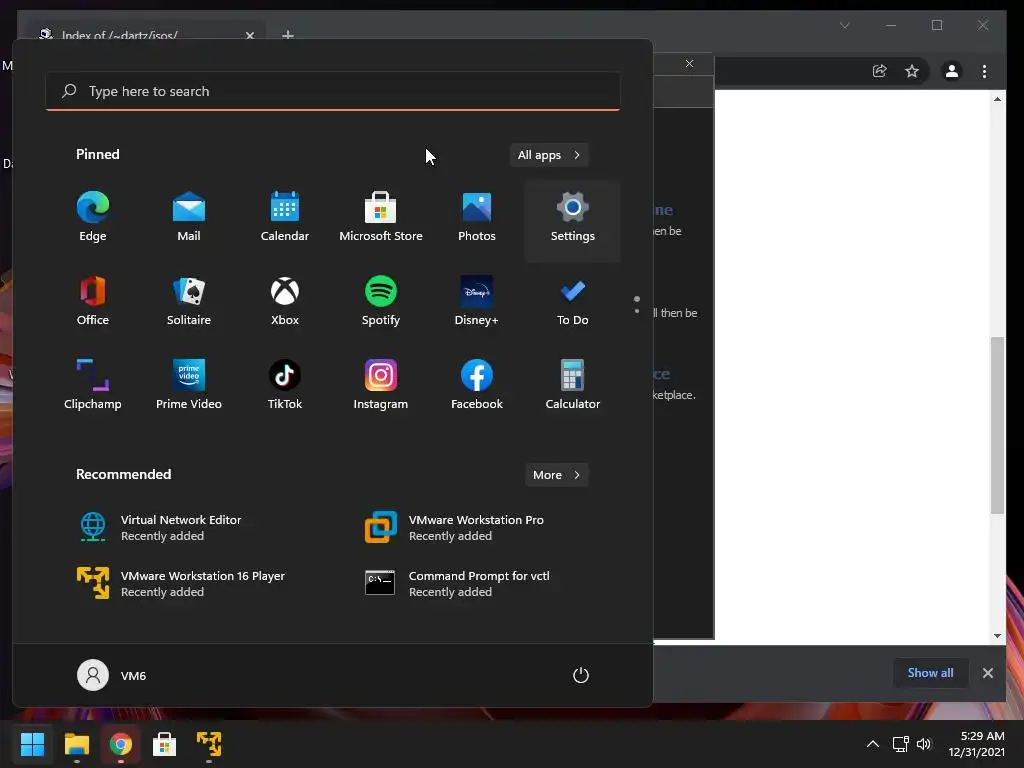Image resolution: width=1024 pixels, height=768 pixels.
Task: Open the network status tray icon
Action: click(901, 744)
